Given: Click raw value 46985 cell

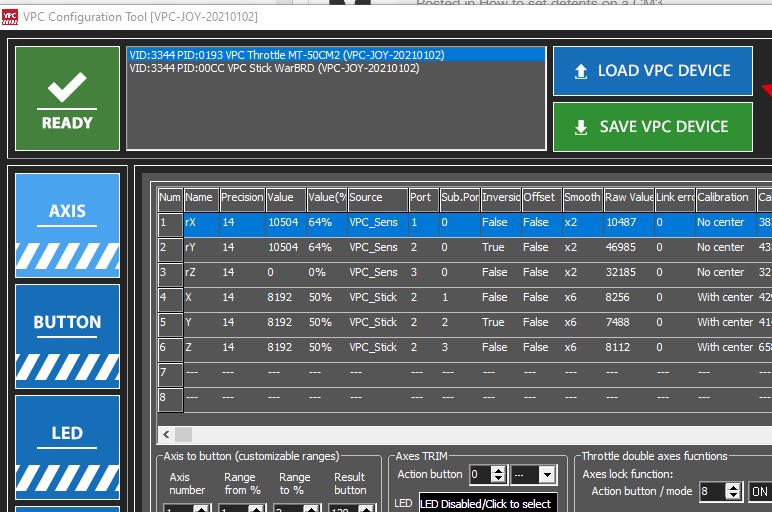Looking at the screenshot, I should [x=629, y=248].
